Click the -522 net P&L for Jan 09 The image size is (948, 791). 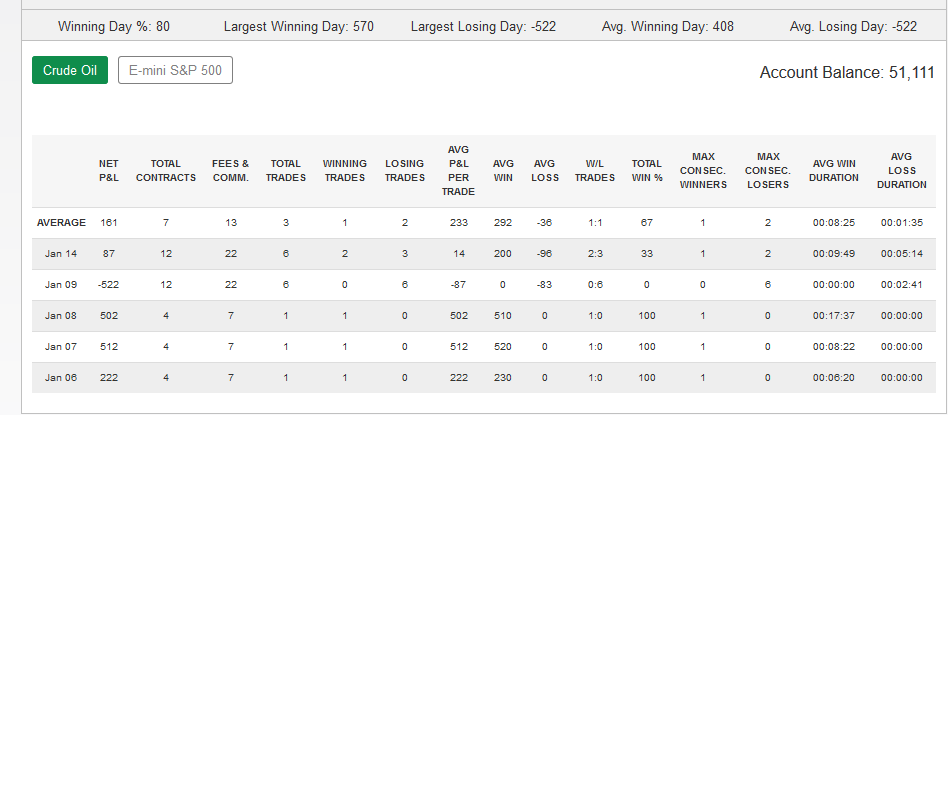coord(109,284)
